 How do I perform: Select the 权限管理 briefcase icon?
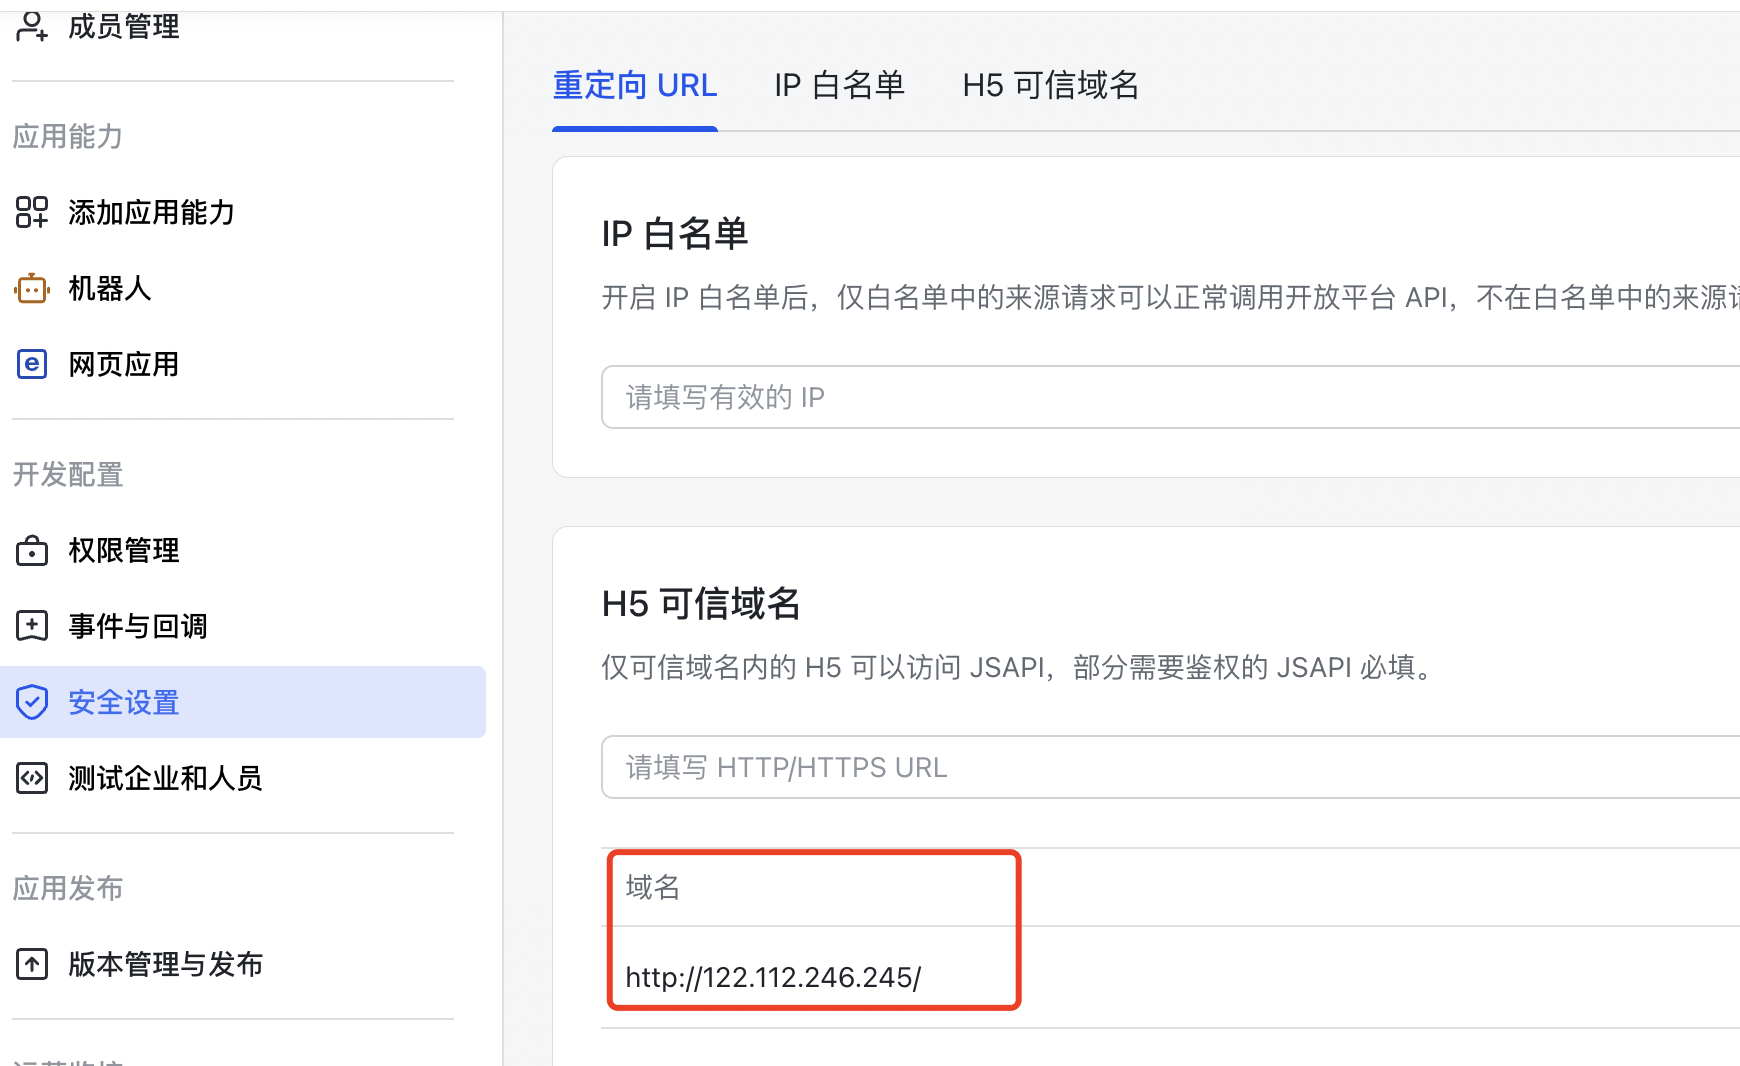(31, 550)
